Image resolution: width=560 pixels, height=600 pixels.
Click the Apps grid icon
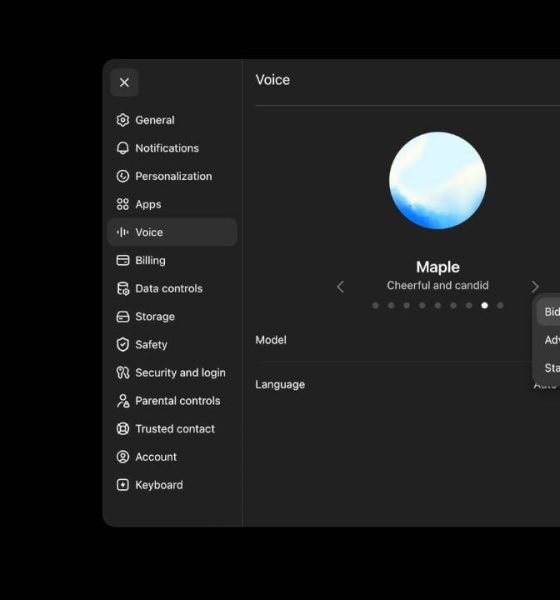click(122, 204)
